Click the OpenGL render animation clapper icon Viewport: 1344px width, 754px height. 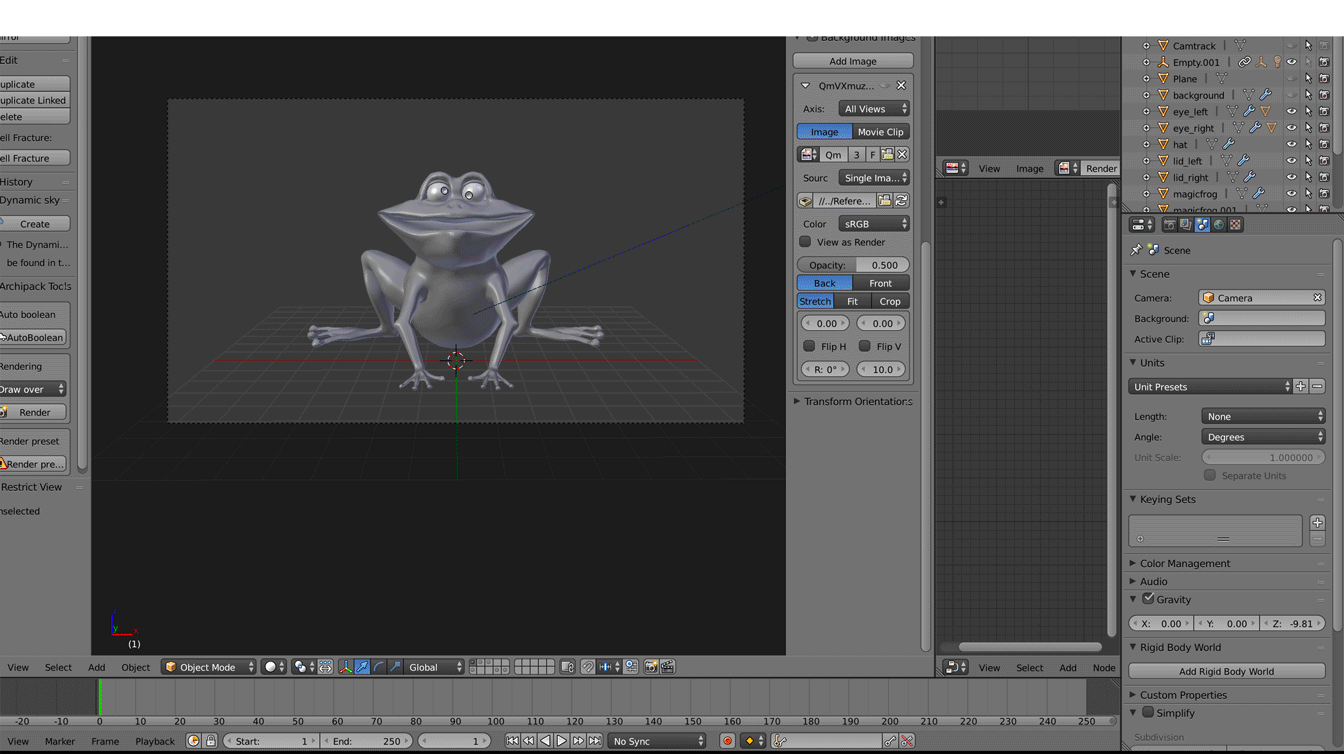[x=668, y=667]
